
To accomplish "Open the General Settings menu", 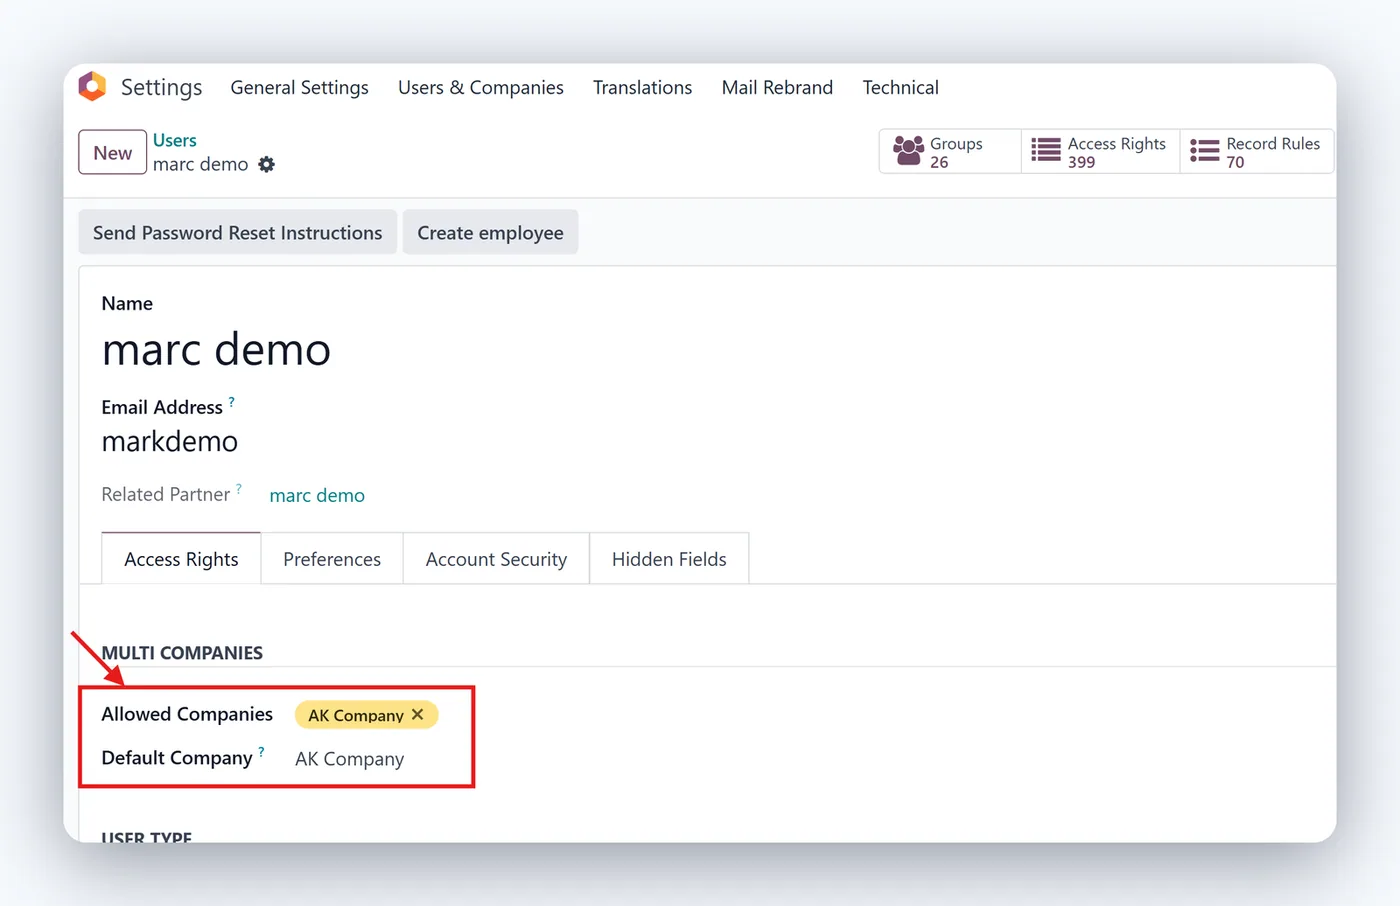I will click(x=299, y=87).
